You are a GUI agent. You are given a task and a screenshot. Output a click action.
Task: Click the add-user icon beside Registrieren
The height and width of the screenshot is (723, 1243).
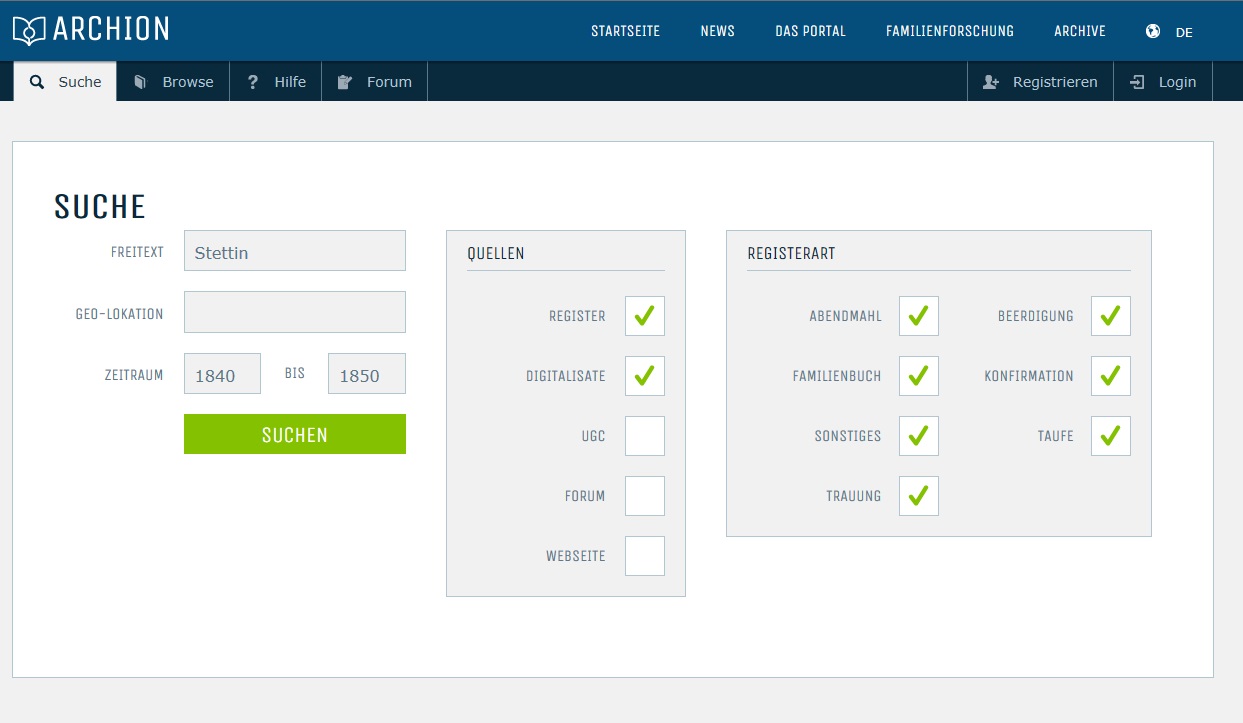pyautogui.click(x=991, y=82)
